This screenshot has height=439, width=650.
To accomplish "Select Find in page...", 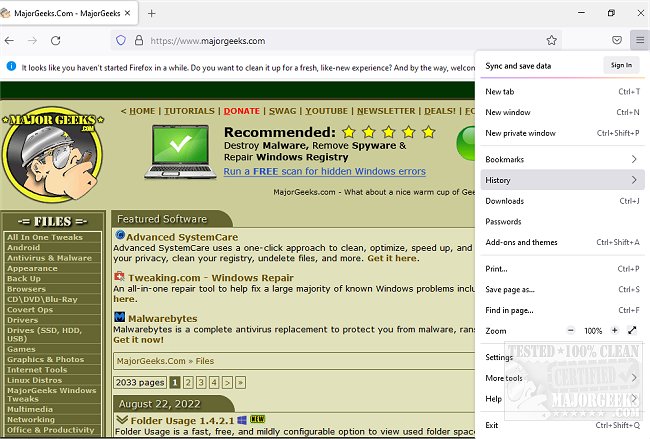I will tap(562, 310).
